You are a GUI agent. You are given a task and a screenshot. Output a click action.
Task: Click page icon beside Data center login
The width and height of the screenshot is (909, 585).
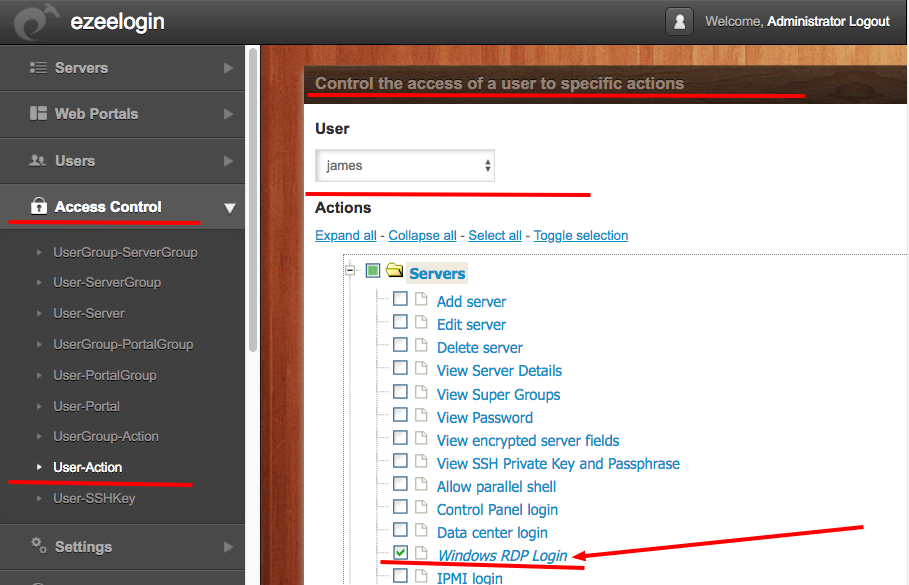tap(421, 530)
